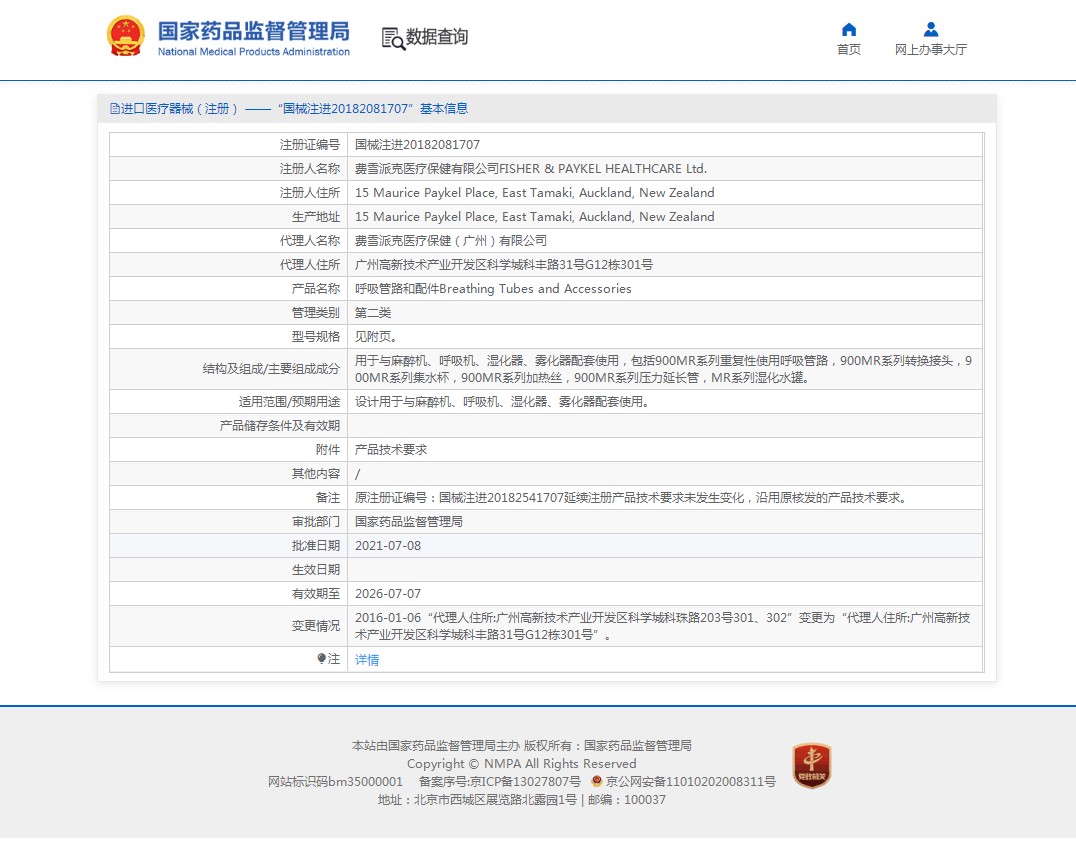Image resolution: width=1076 pixels, height=860 pixels.
Task: Click agent name 费雪派克医疗保健（广州）有限公司
Action: (x=451, y=241)
